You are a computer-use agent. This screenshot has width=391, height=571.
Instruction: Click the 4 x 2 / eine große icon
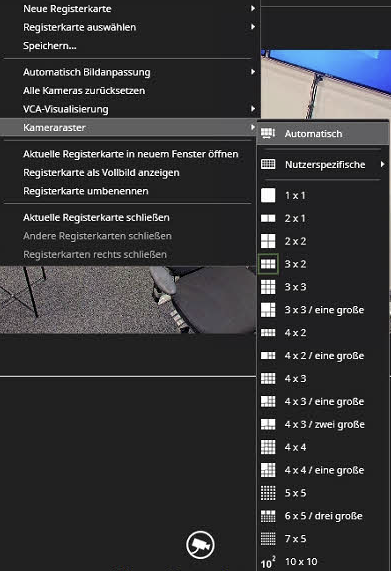coord(268,355)
